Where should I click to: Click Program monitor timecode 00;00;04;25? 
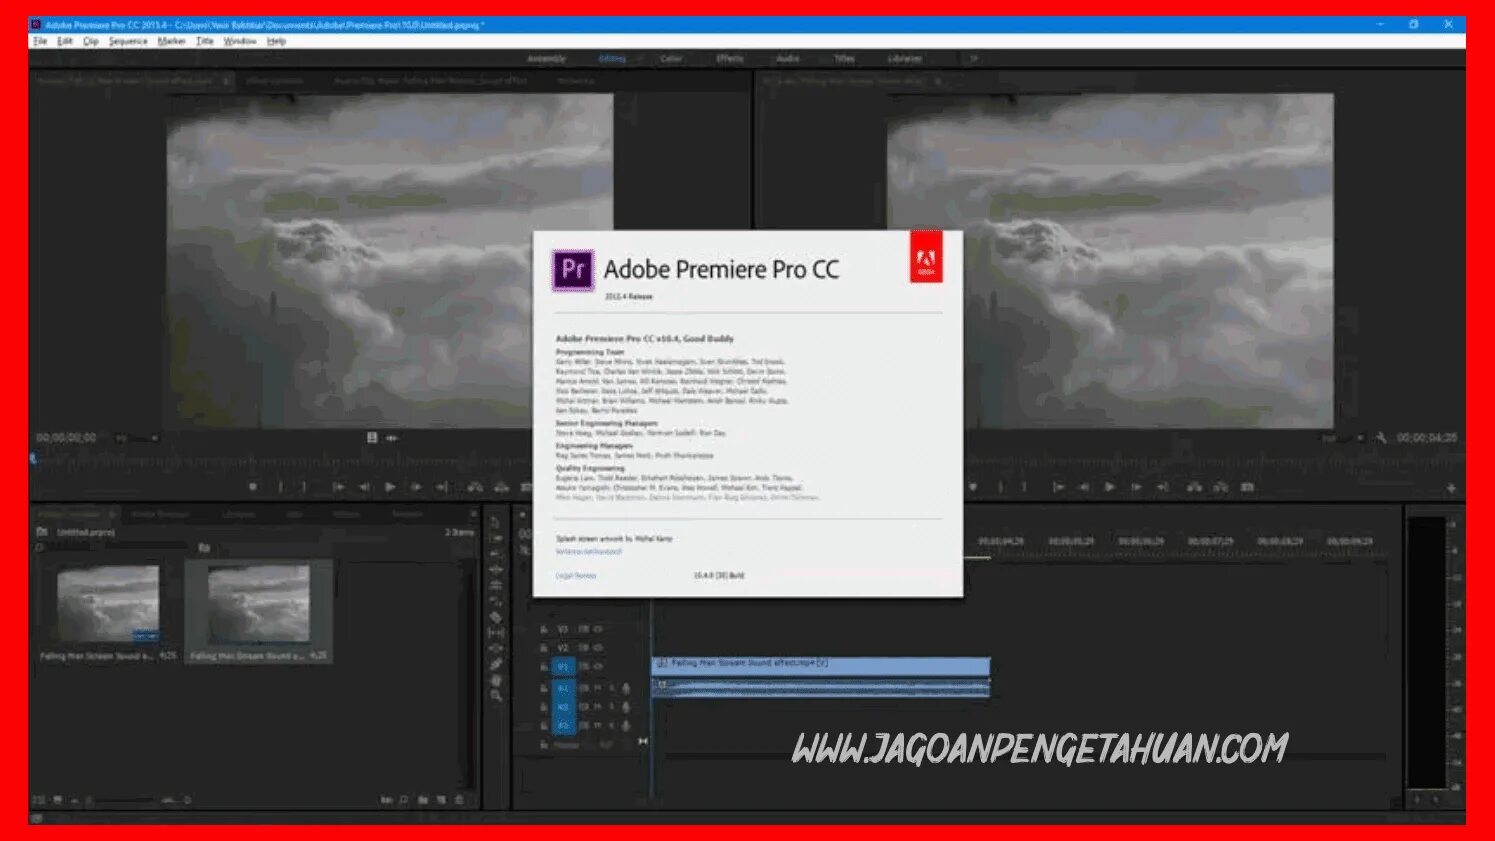[1427, 438]
